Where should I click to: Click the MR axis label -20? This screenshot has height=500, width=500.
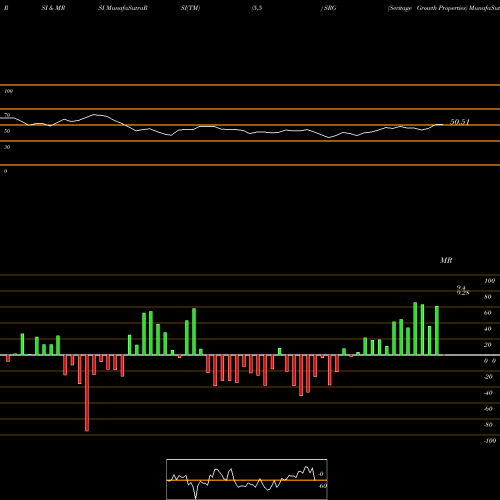(488, 377)
